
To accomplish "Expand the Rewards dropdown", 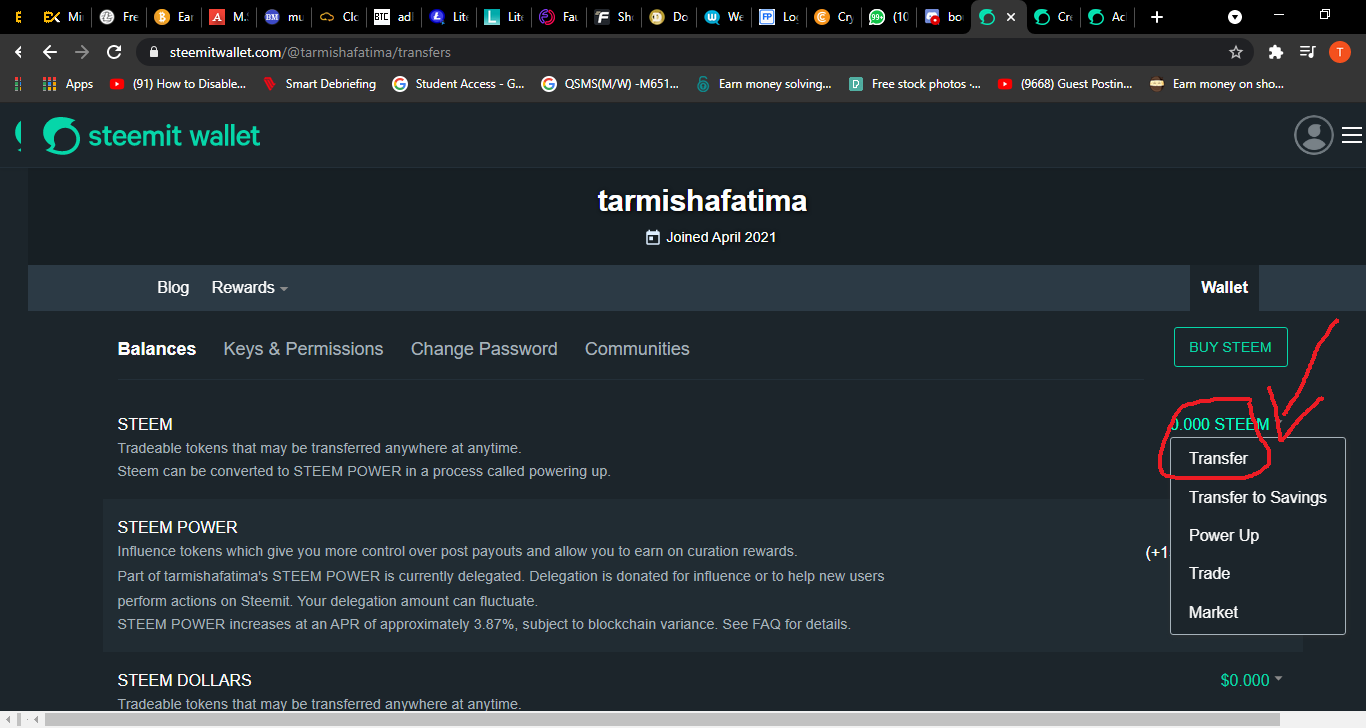I will pos(250,287).
